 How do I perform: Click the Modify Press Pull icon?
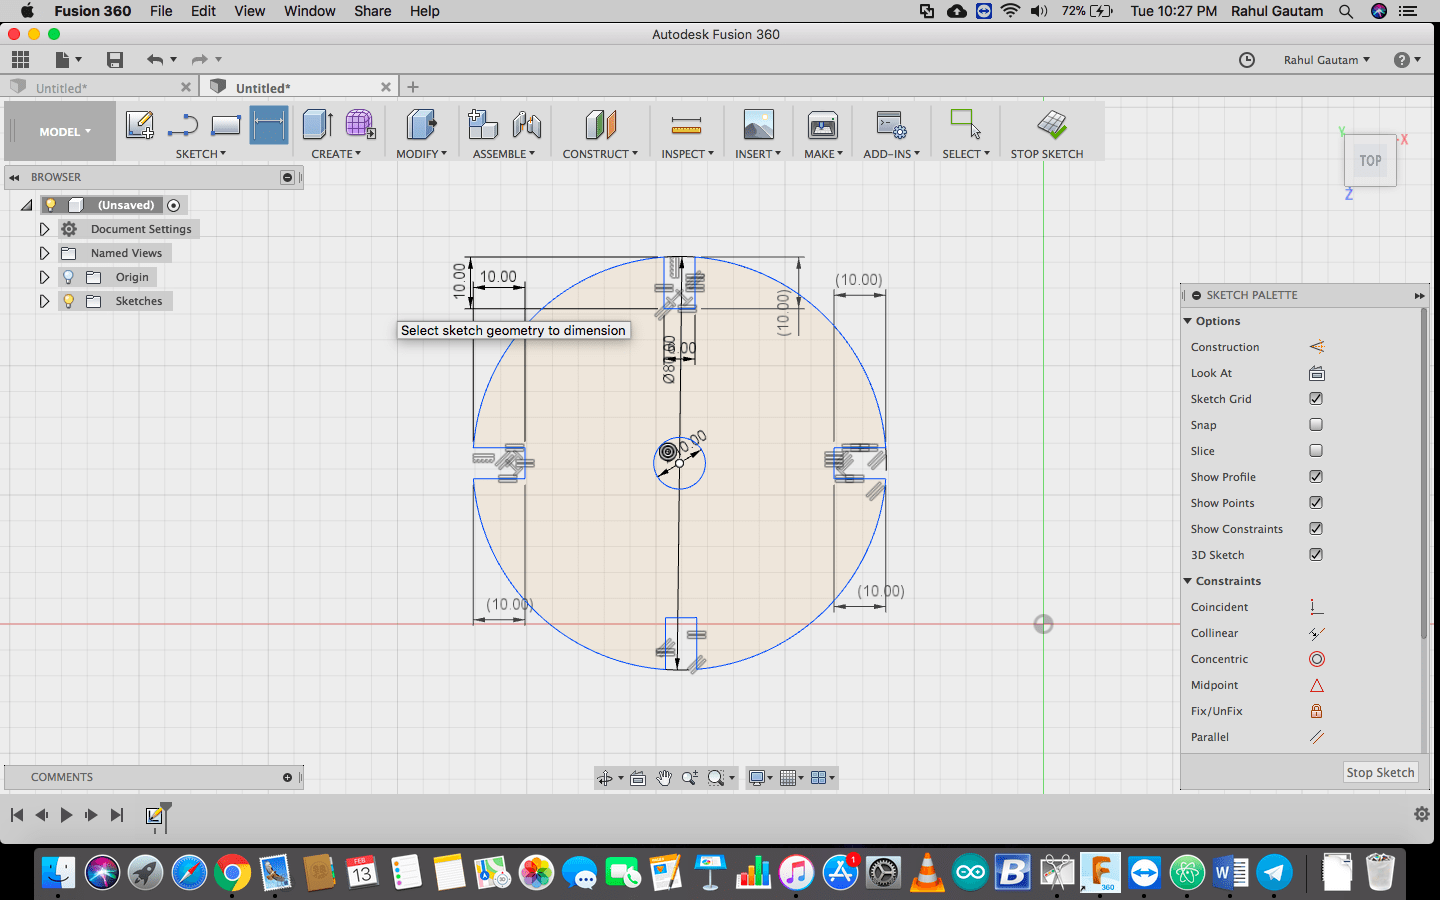(421, 125)
